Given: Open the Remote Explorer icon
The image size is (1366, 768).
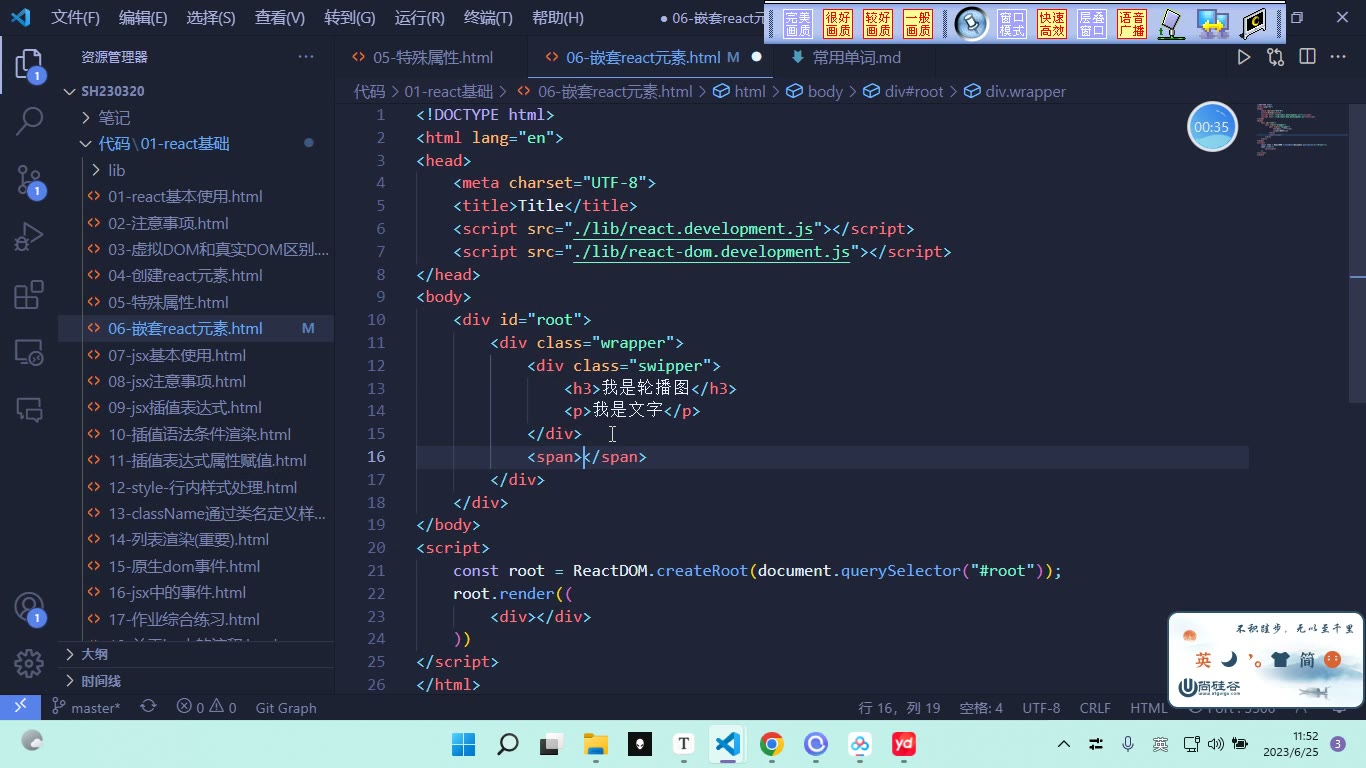Looking at the screenshot, I should 29,352.
